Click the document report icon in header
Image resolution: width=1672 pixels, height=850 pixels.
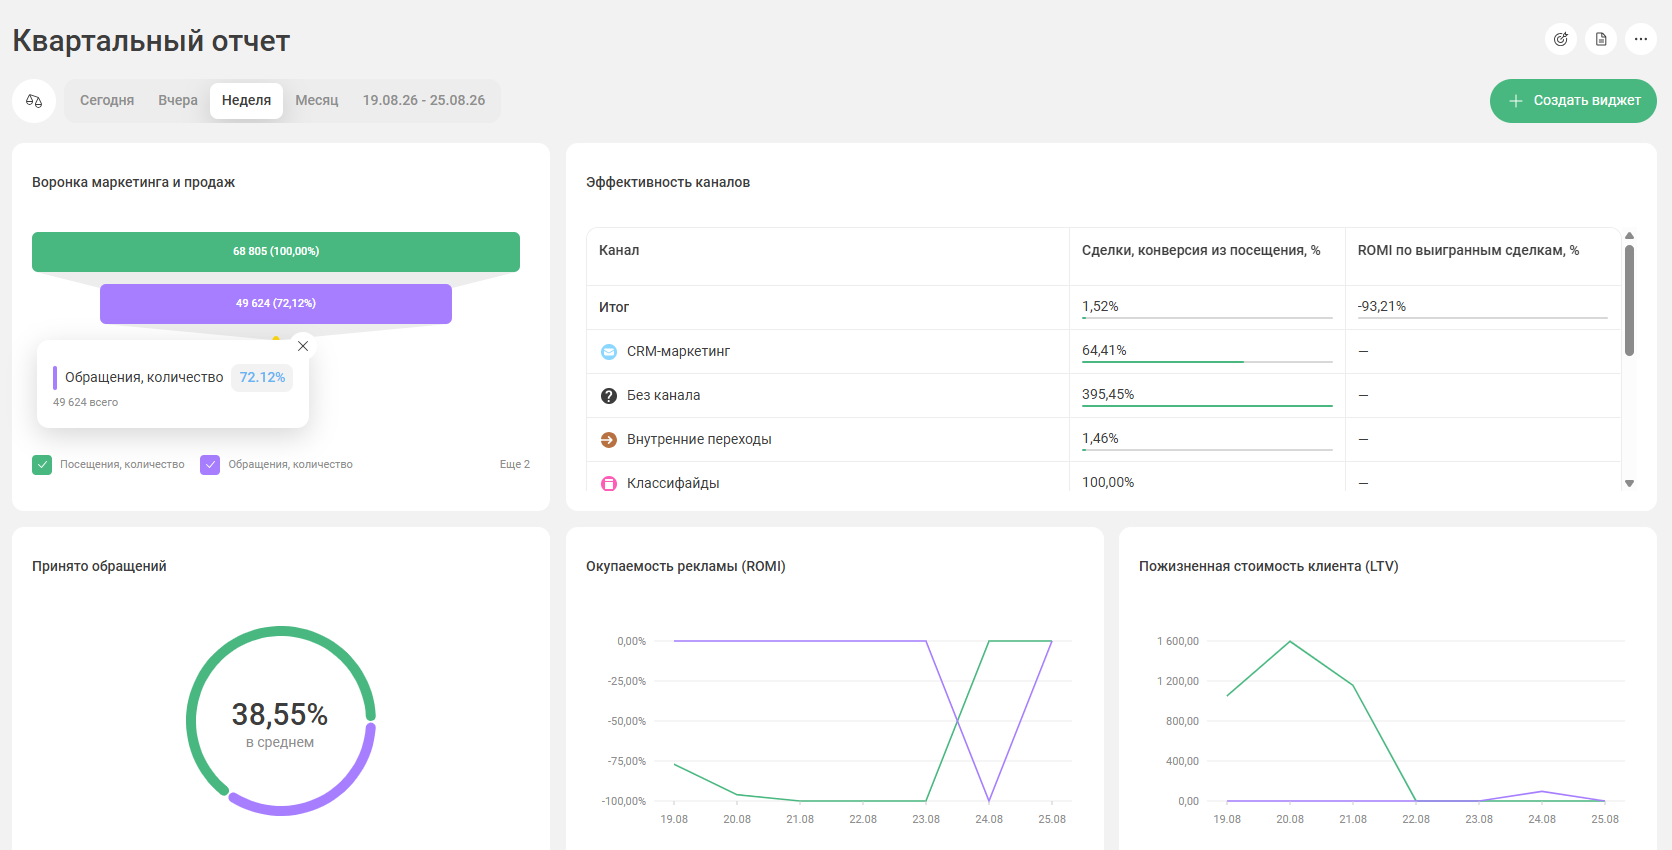(x=1601, y=39)
